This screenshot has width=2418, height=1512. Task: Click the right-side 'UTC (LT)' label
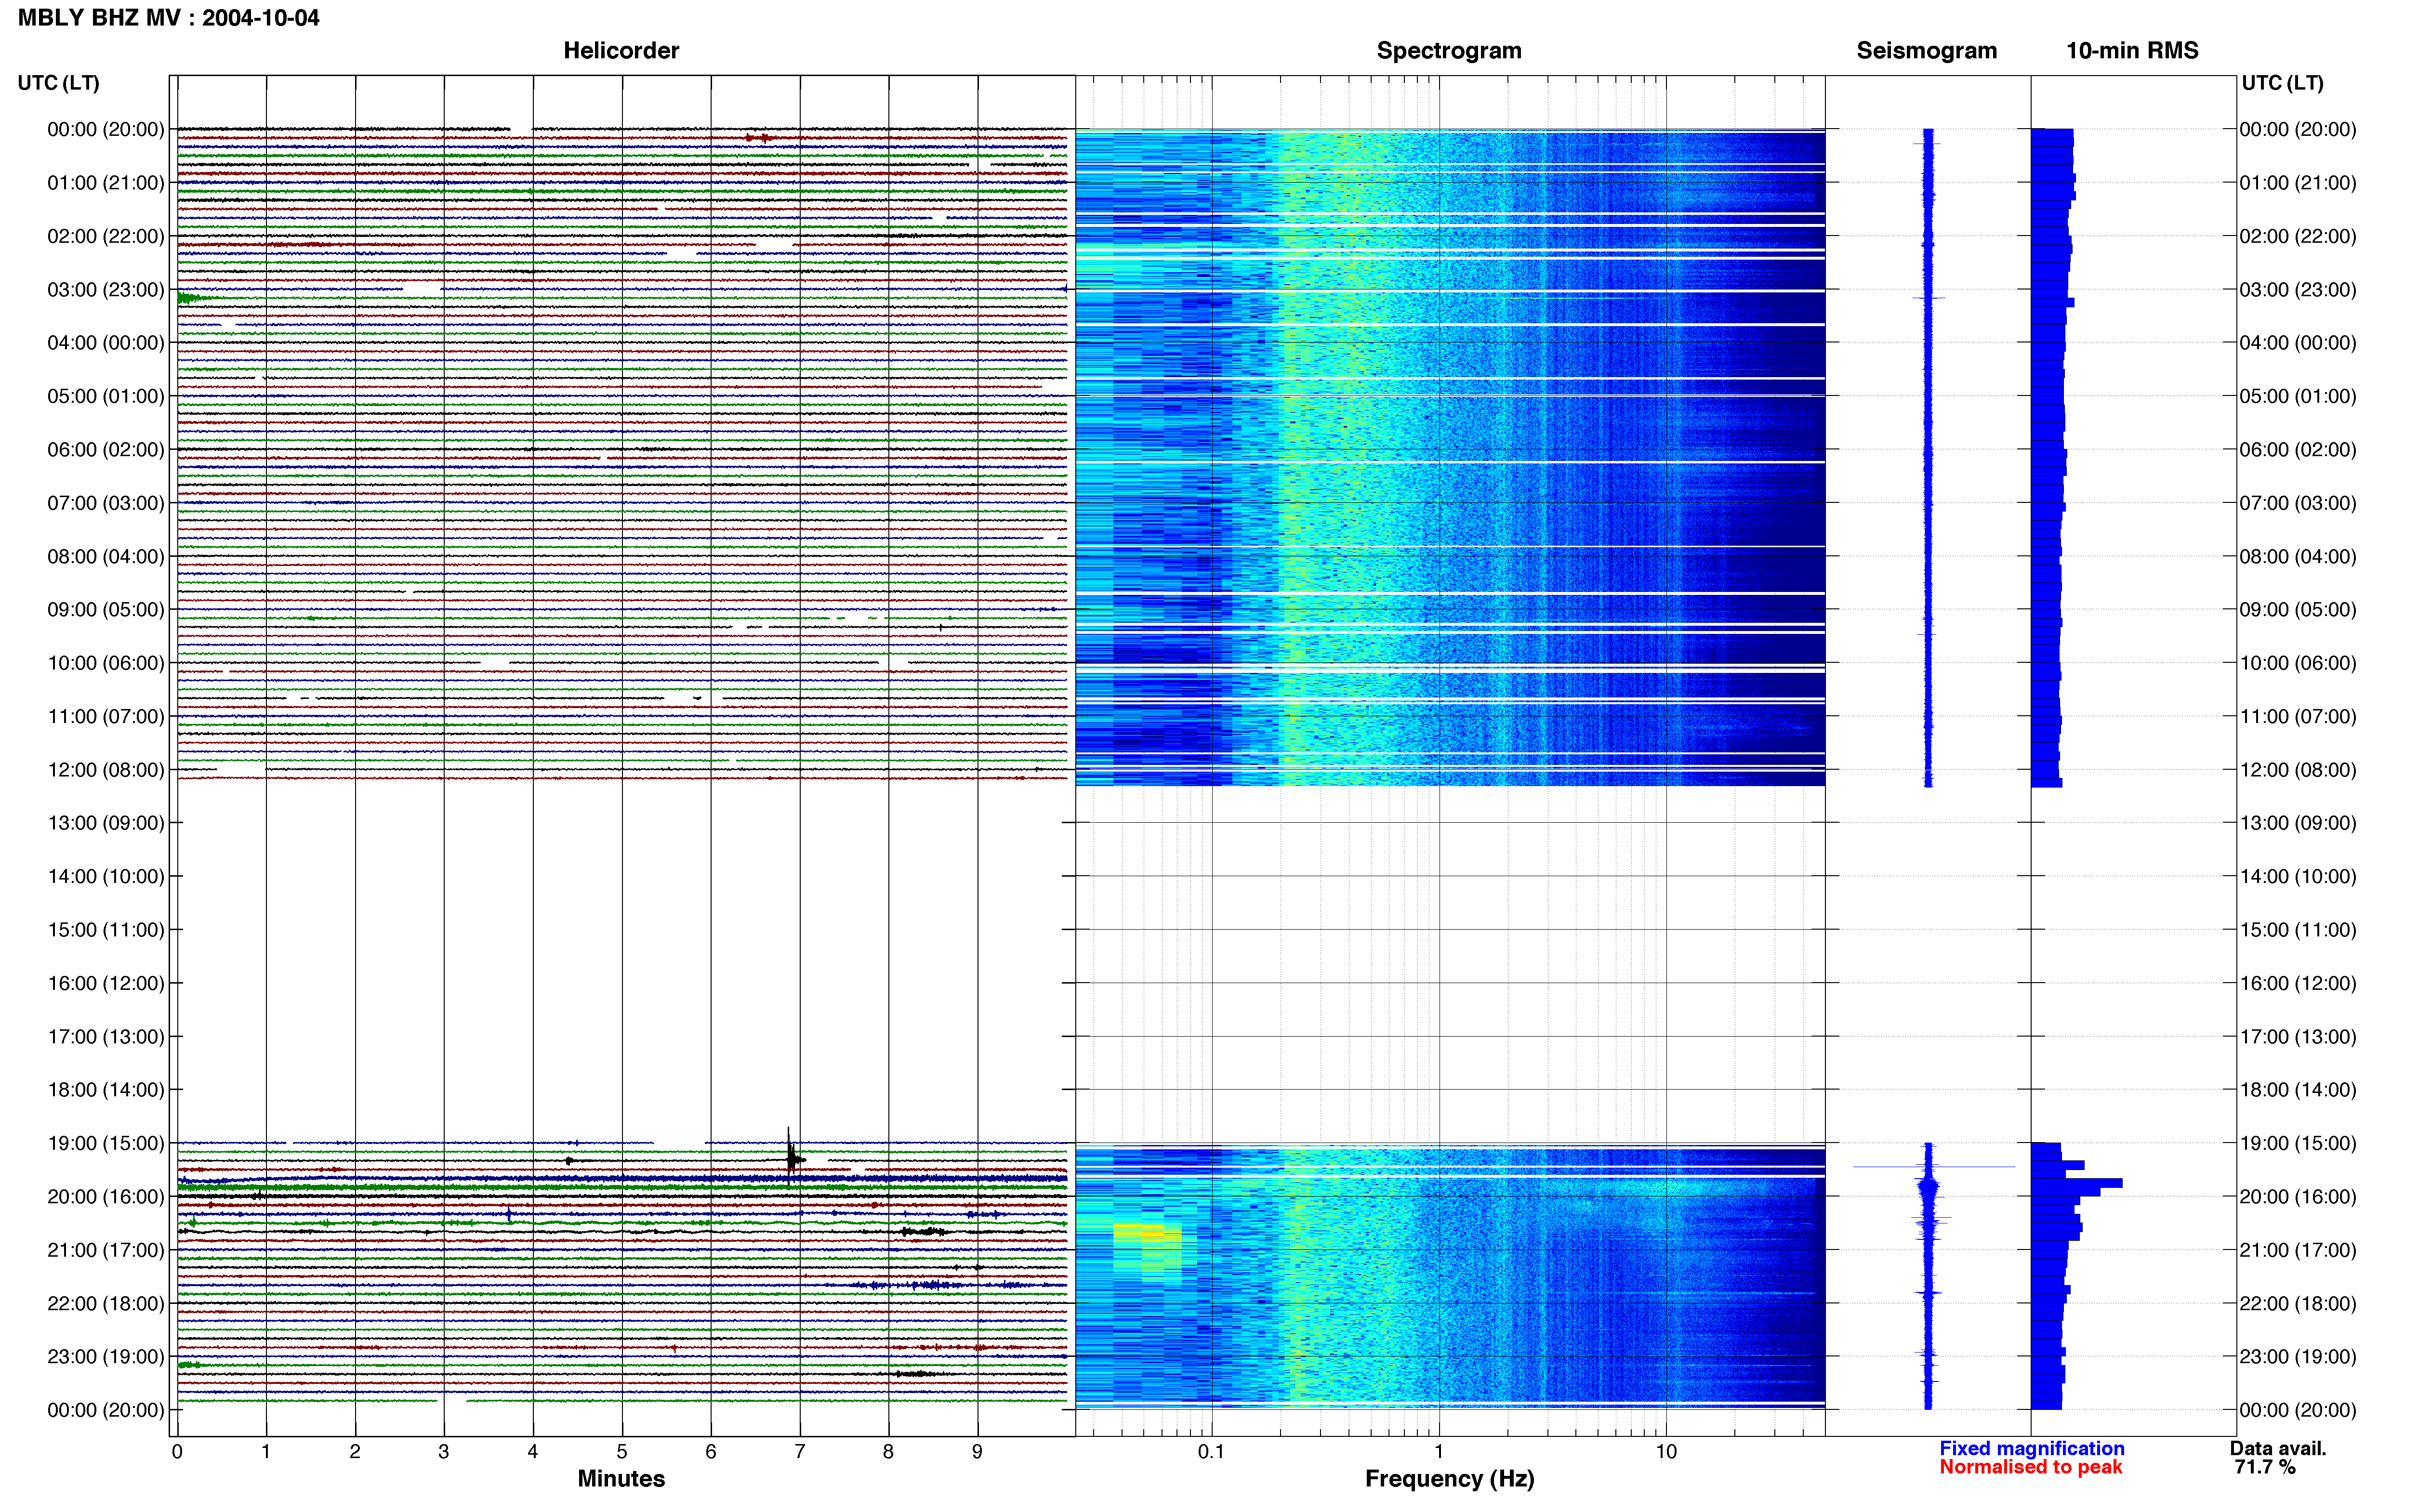[2282, 83]
